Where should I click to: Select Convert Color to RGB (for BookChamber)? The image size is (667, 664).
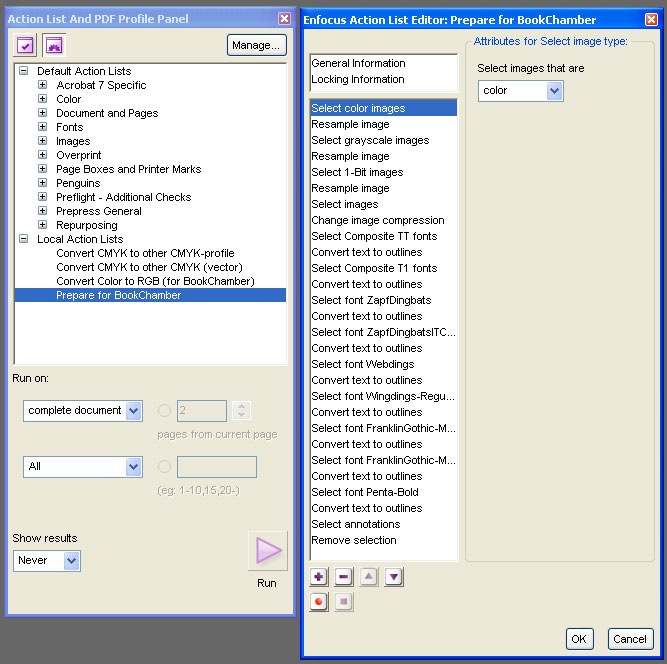coord(155,281)
